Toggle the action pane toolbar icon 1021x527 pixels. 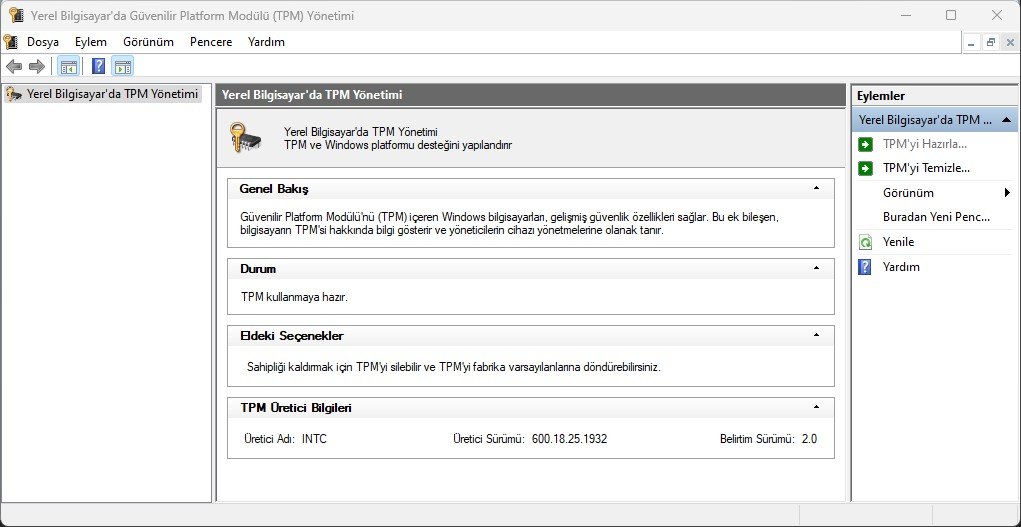click(122, 67)
